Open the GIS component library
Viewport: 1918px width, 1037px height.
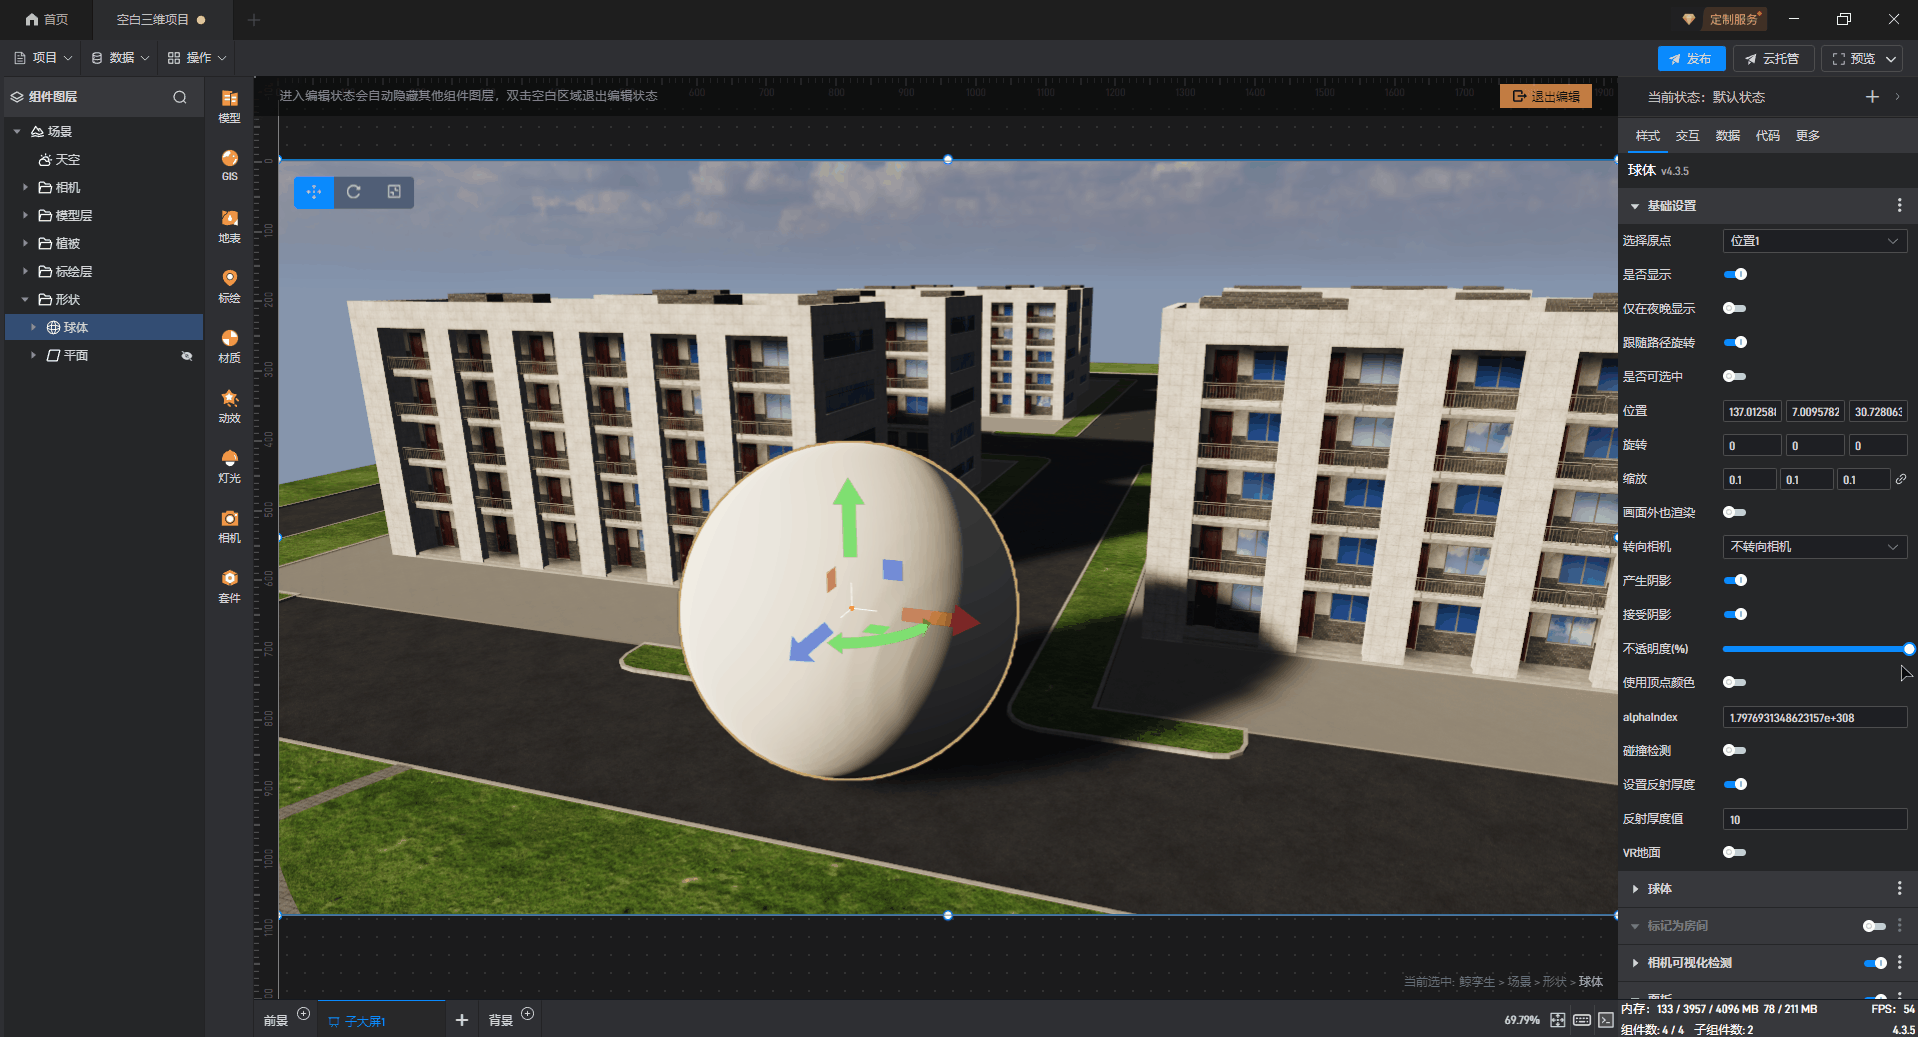tap(229, 165)
